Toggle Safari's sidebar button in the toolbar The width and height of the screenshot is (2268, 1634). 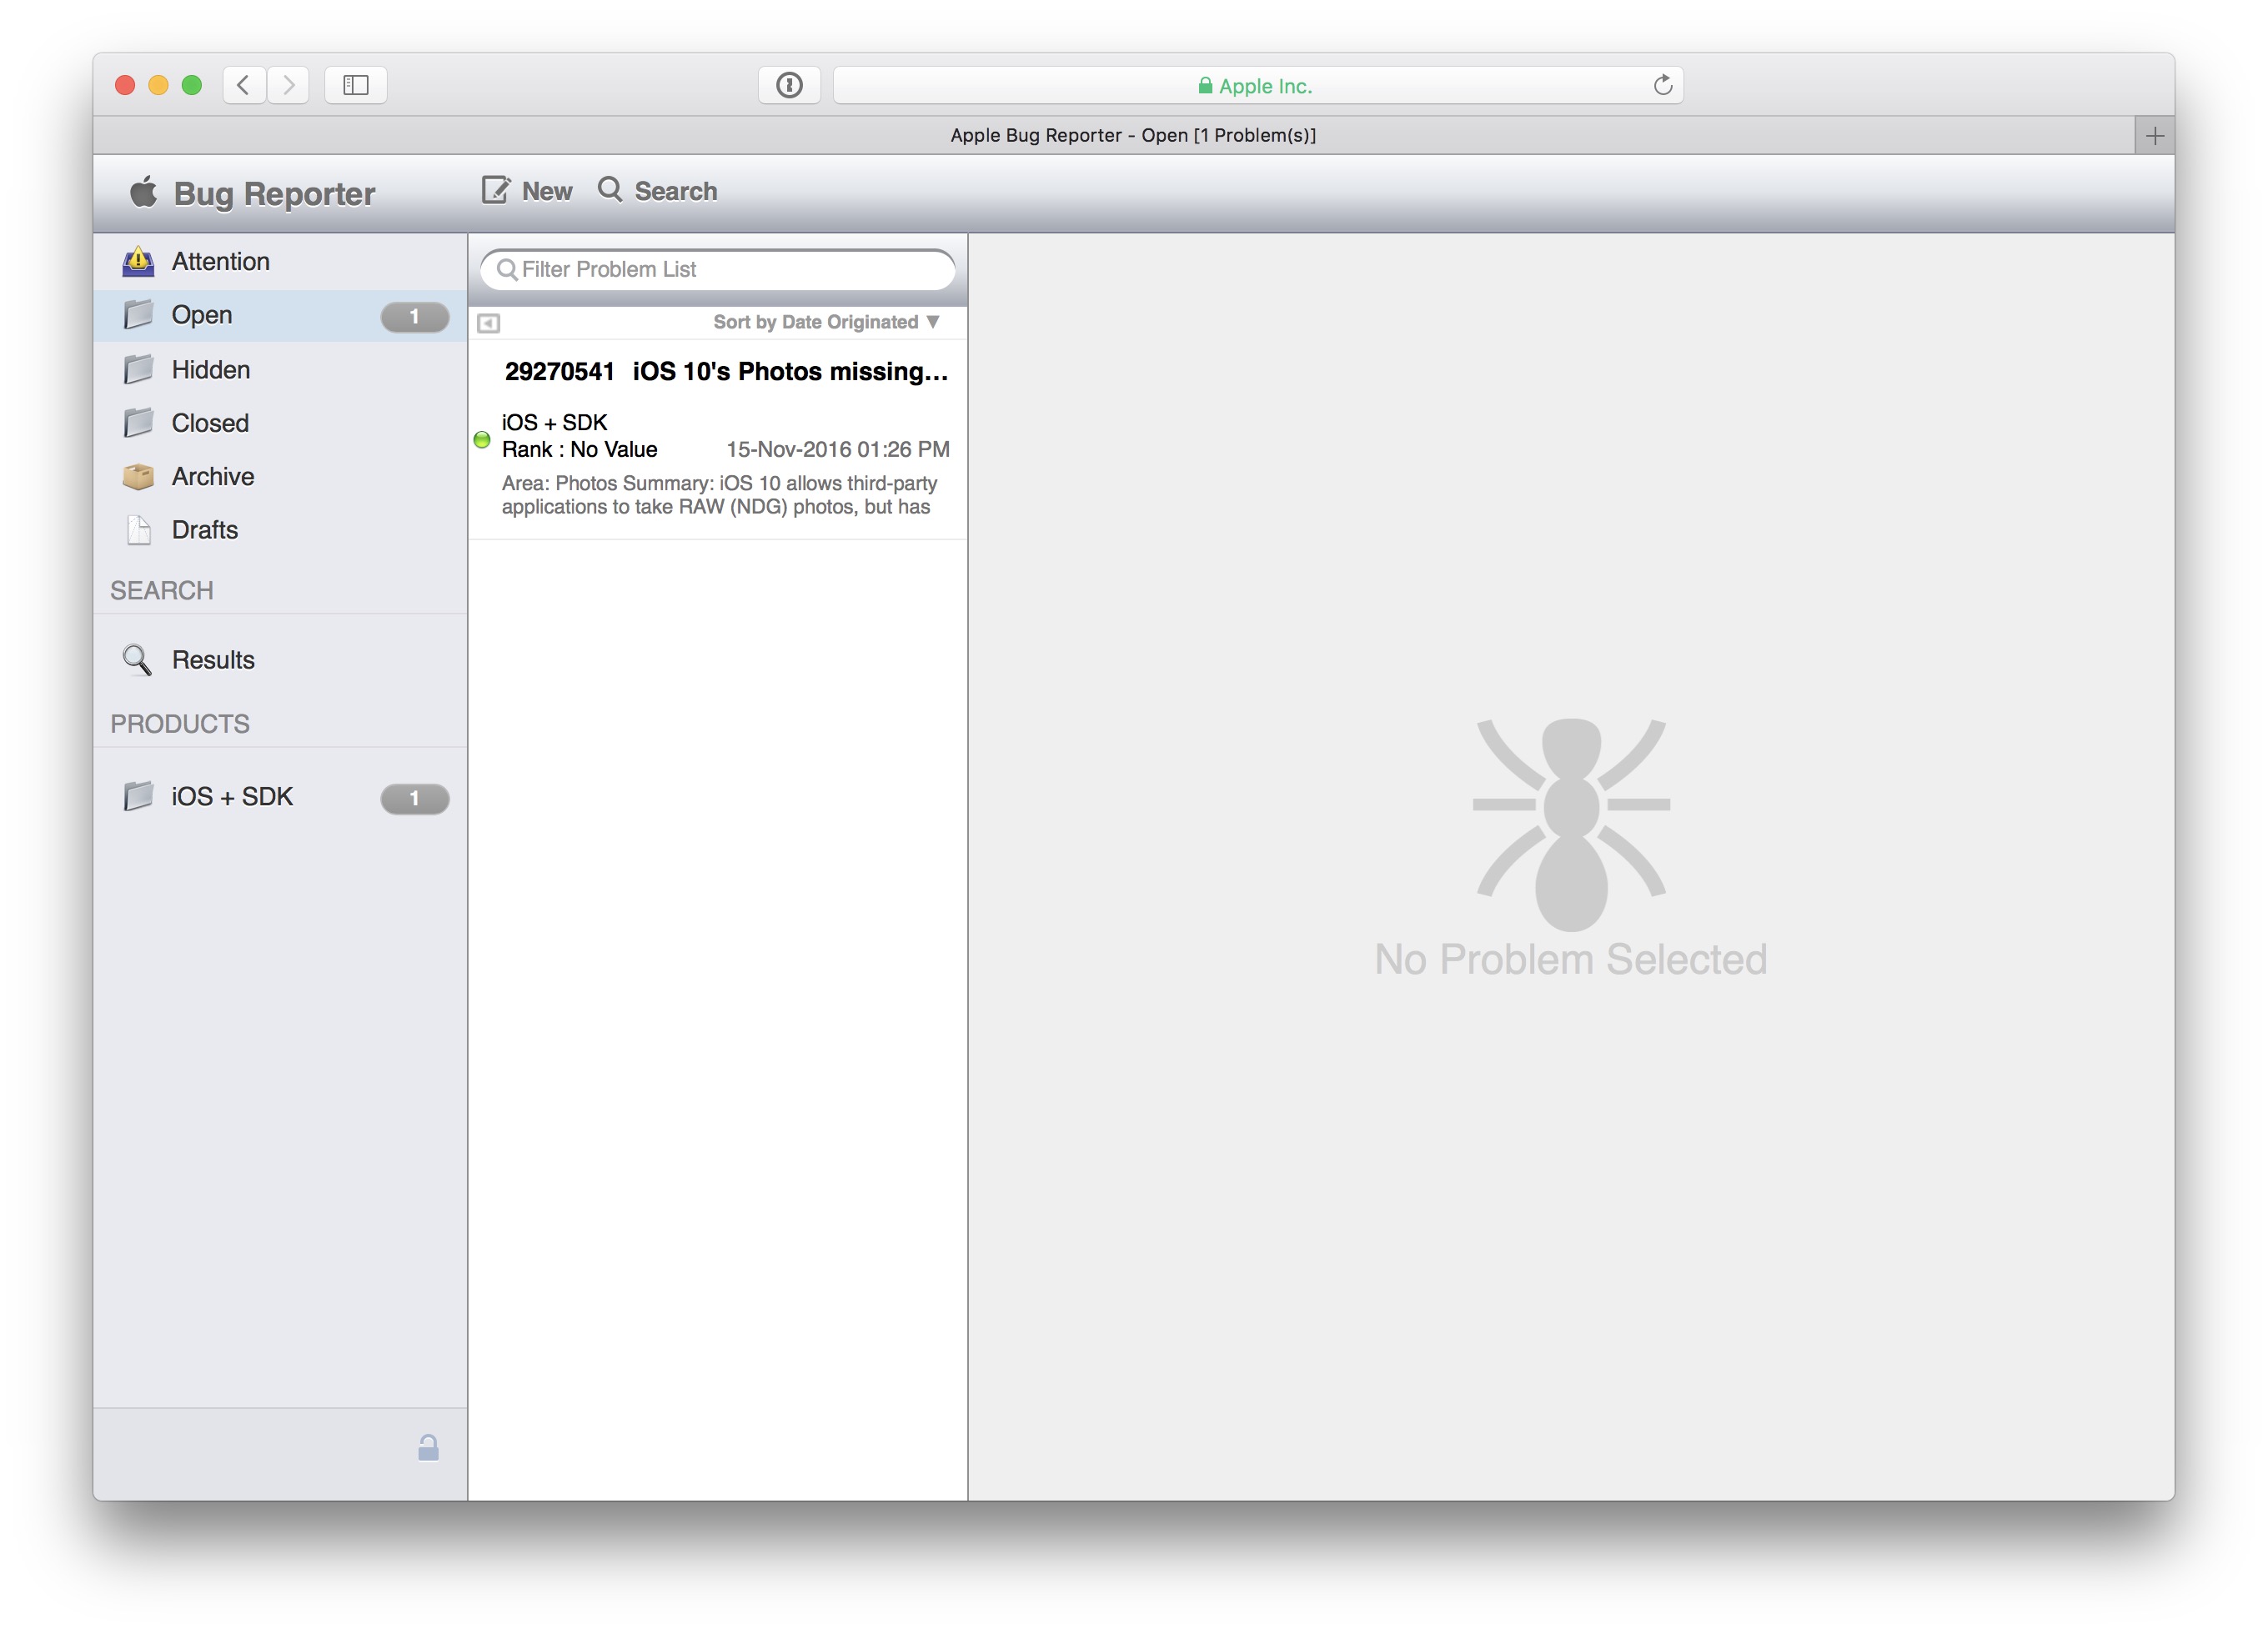[355, 85]
